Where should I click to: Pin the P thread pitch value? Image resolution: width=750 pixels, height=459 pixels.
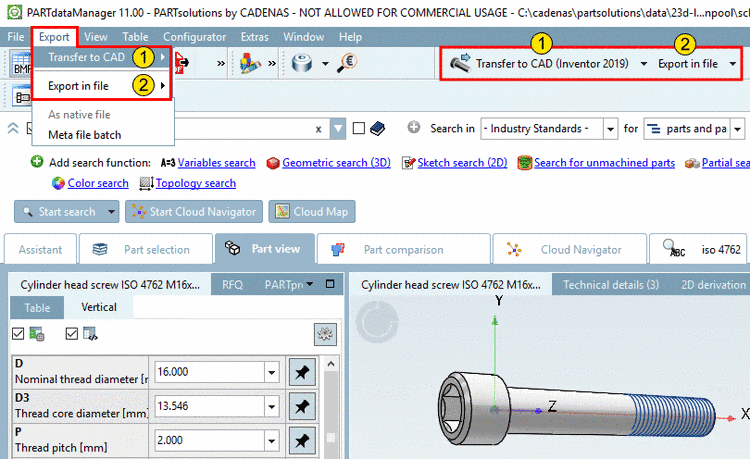coord(302,440)
